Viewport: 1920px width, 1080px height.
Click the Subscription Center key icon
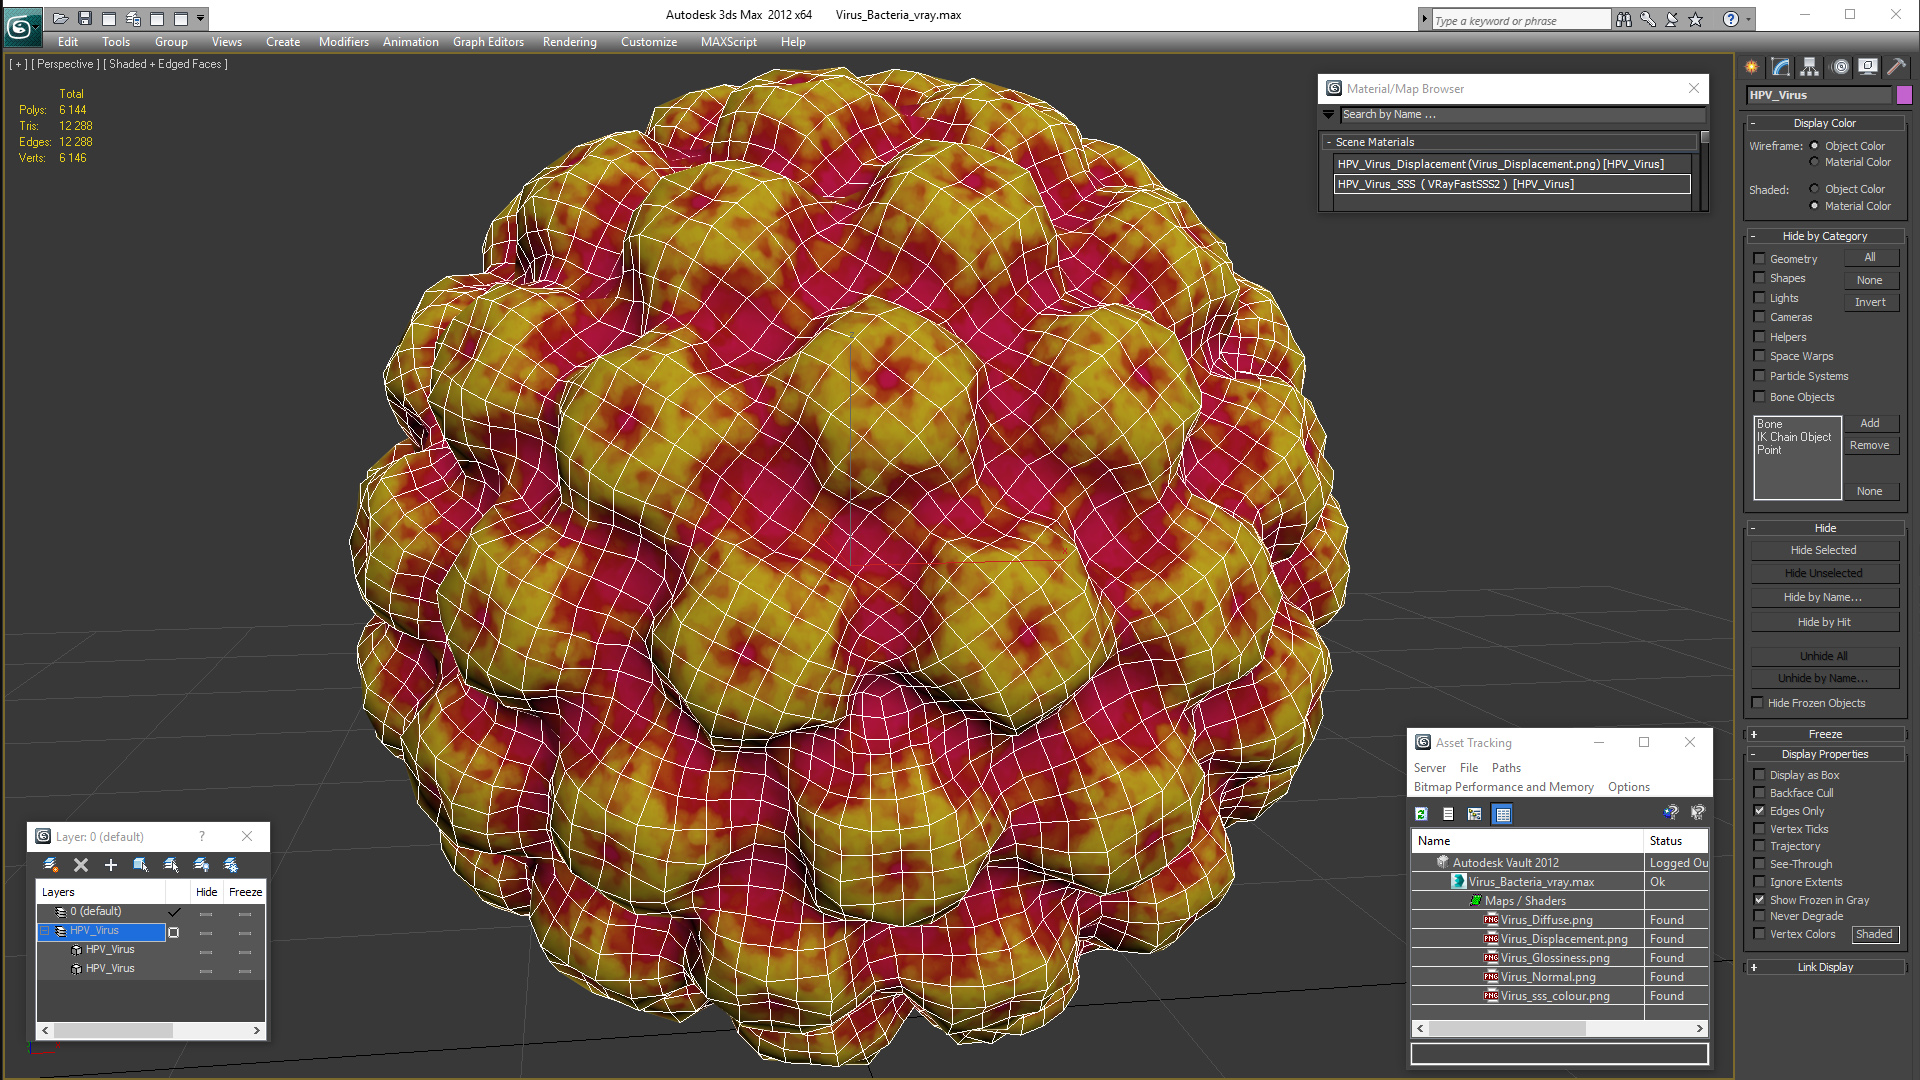click(x=1648, y=19)
